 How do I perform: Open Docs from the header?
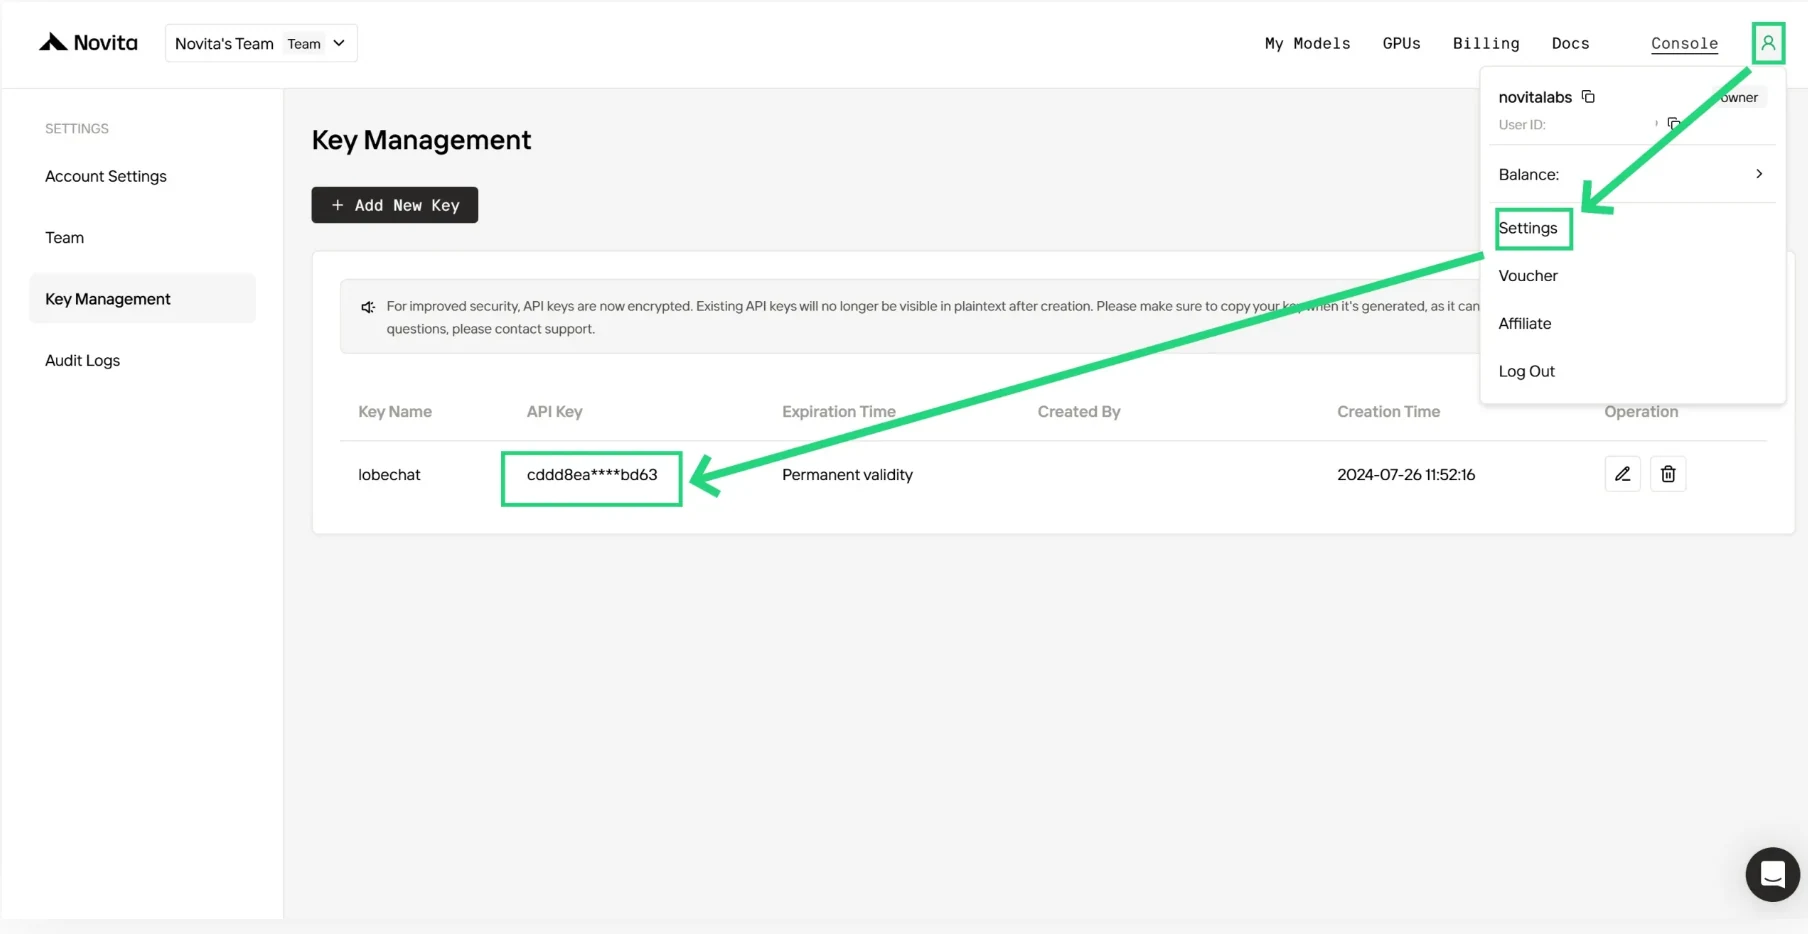pyautogui.click(x=1570, y=43)
